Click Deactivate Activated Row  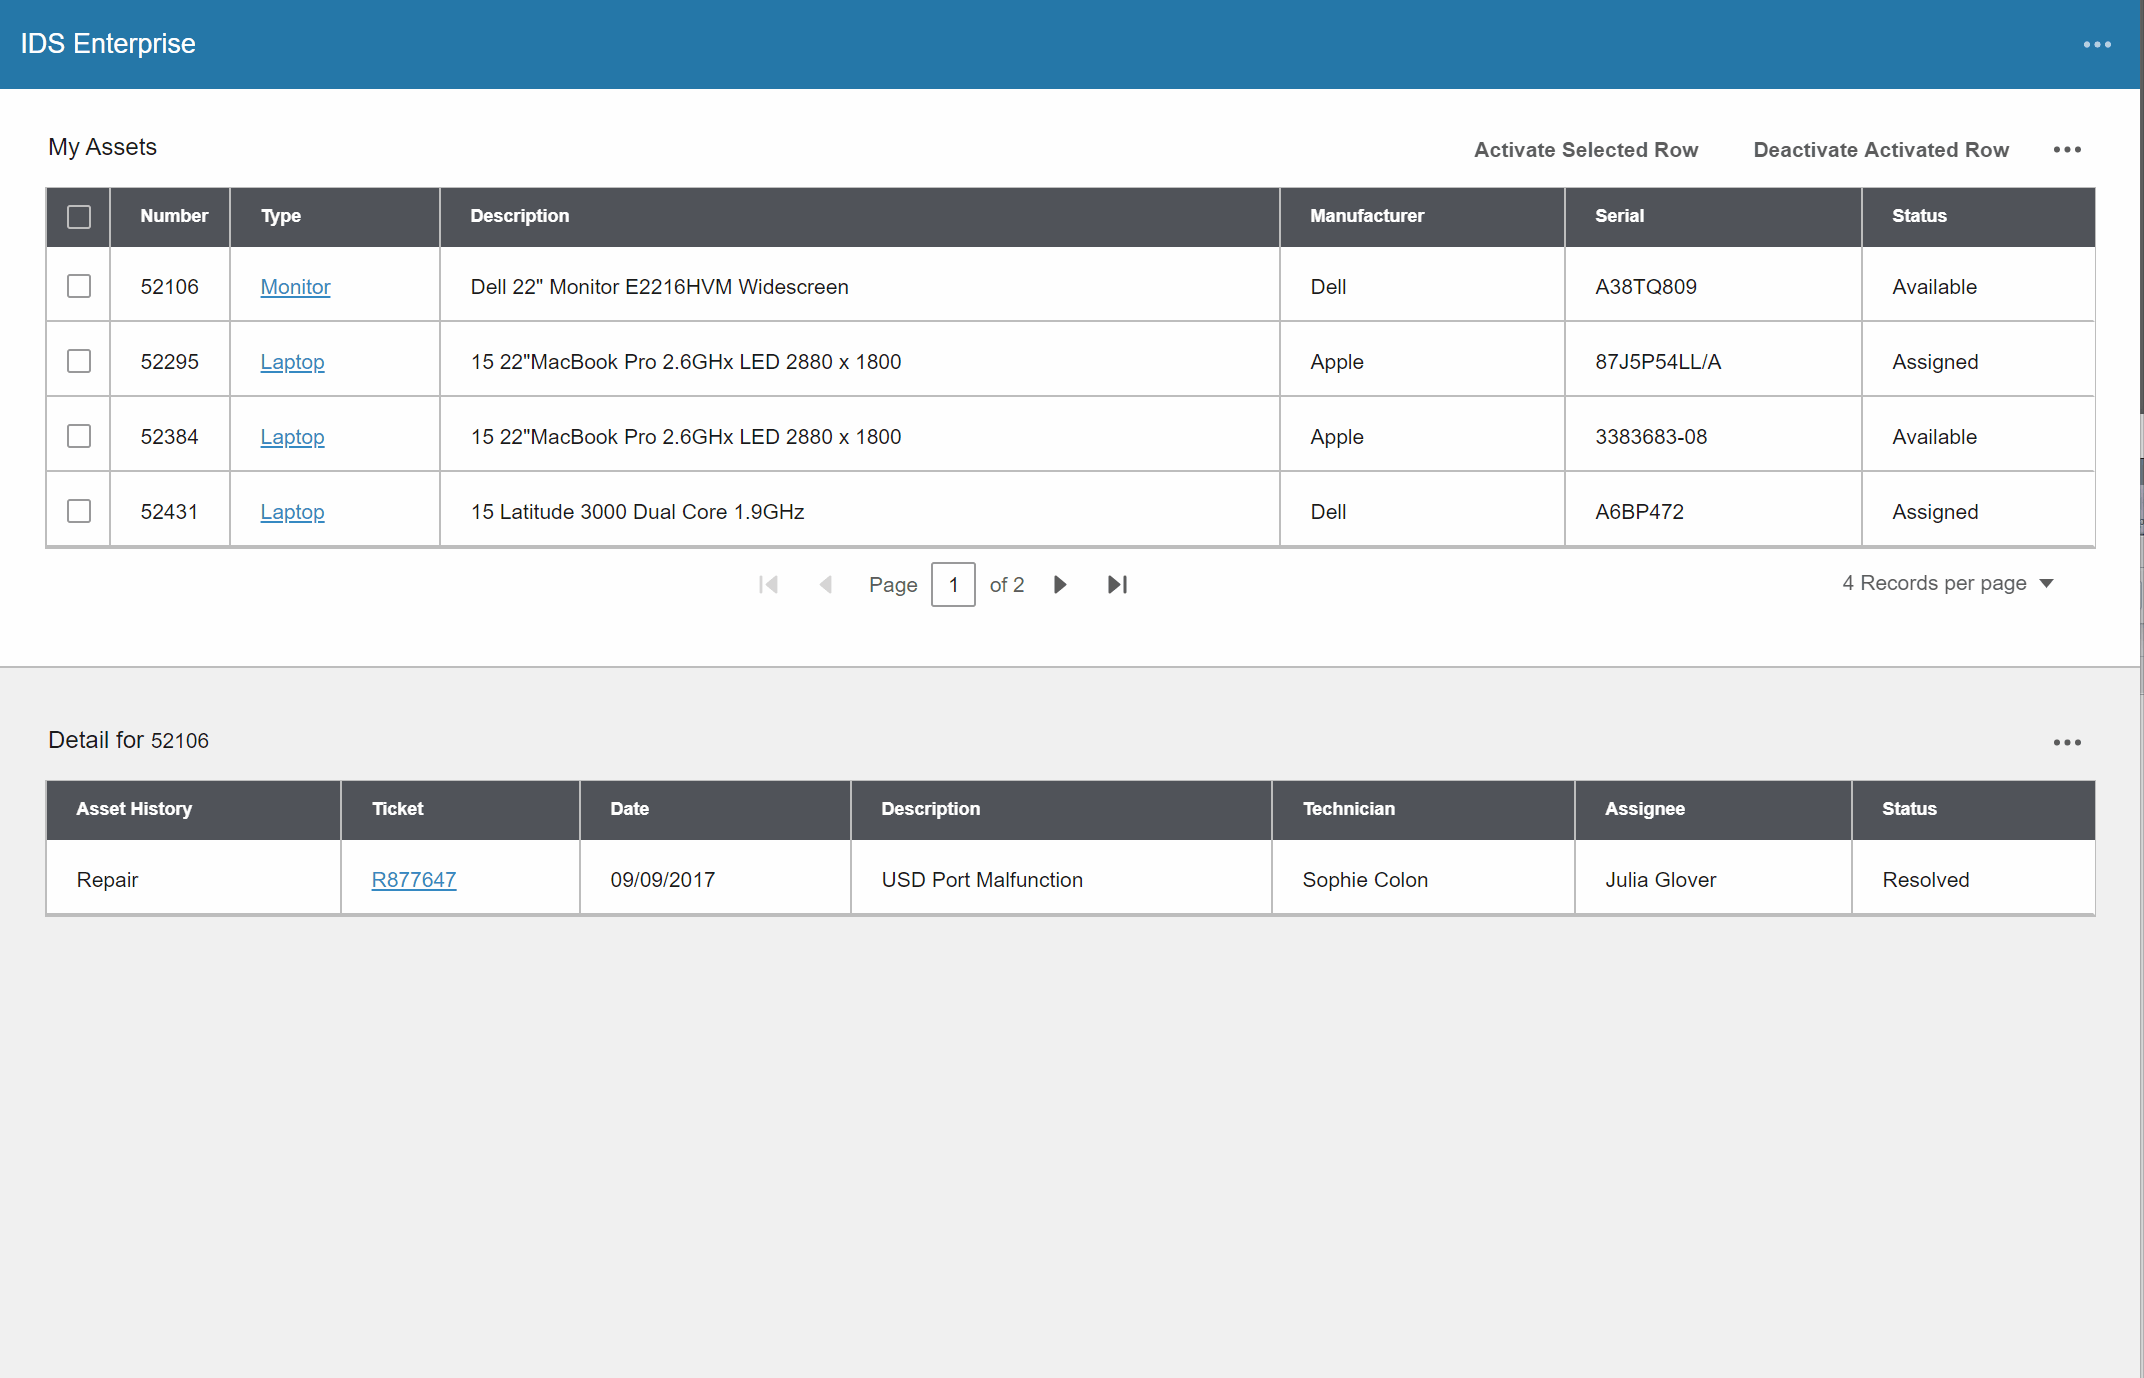click(x=1881, y=150)
